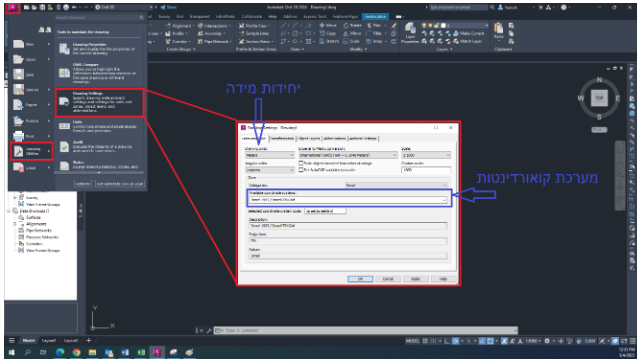Screen dimensions: 641x361
Task: Click the Paste clipboard icon
Action: point(498,31)
